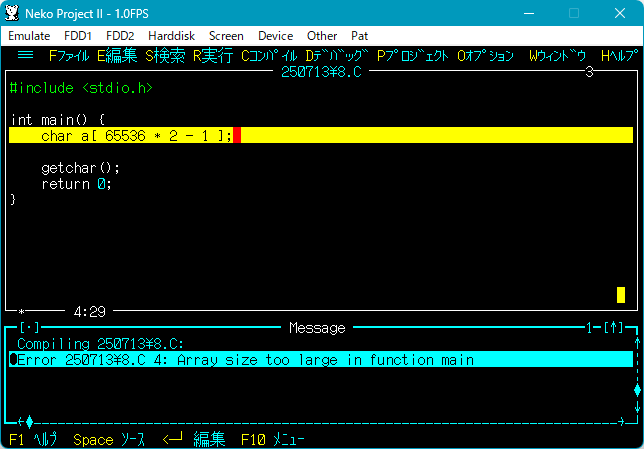Click the Message window zoom box [↑]

[614, 328]
